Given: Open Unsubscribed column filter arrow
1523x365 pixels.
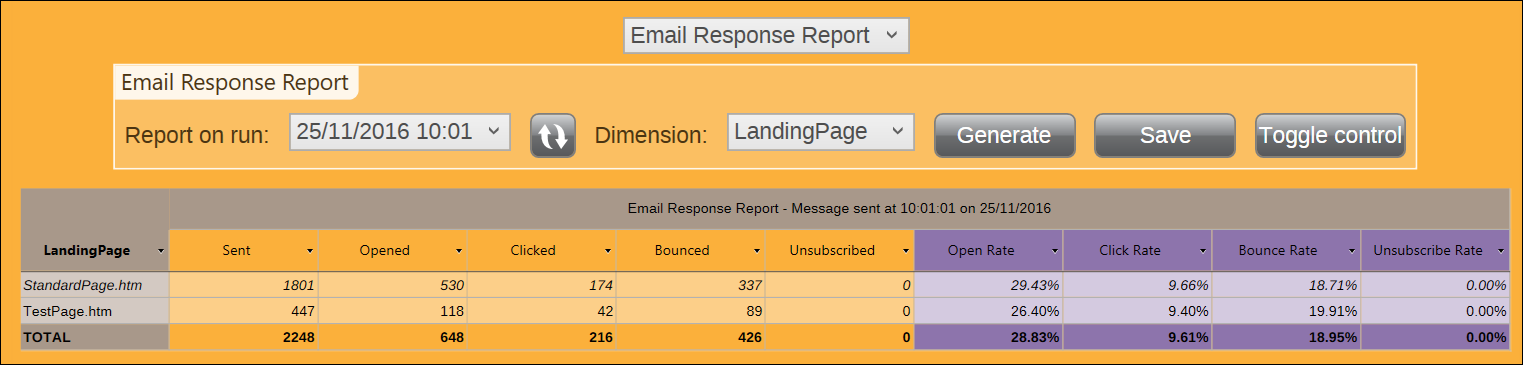Looking at the screenshot, I should click(x=906, y=251).
